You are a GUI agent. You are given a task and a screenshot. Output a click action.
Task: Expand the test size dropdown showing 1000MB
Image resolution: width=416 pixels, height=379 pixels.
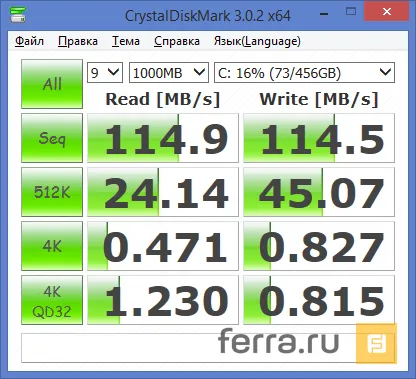[169, 72]
